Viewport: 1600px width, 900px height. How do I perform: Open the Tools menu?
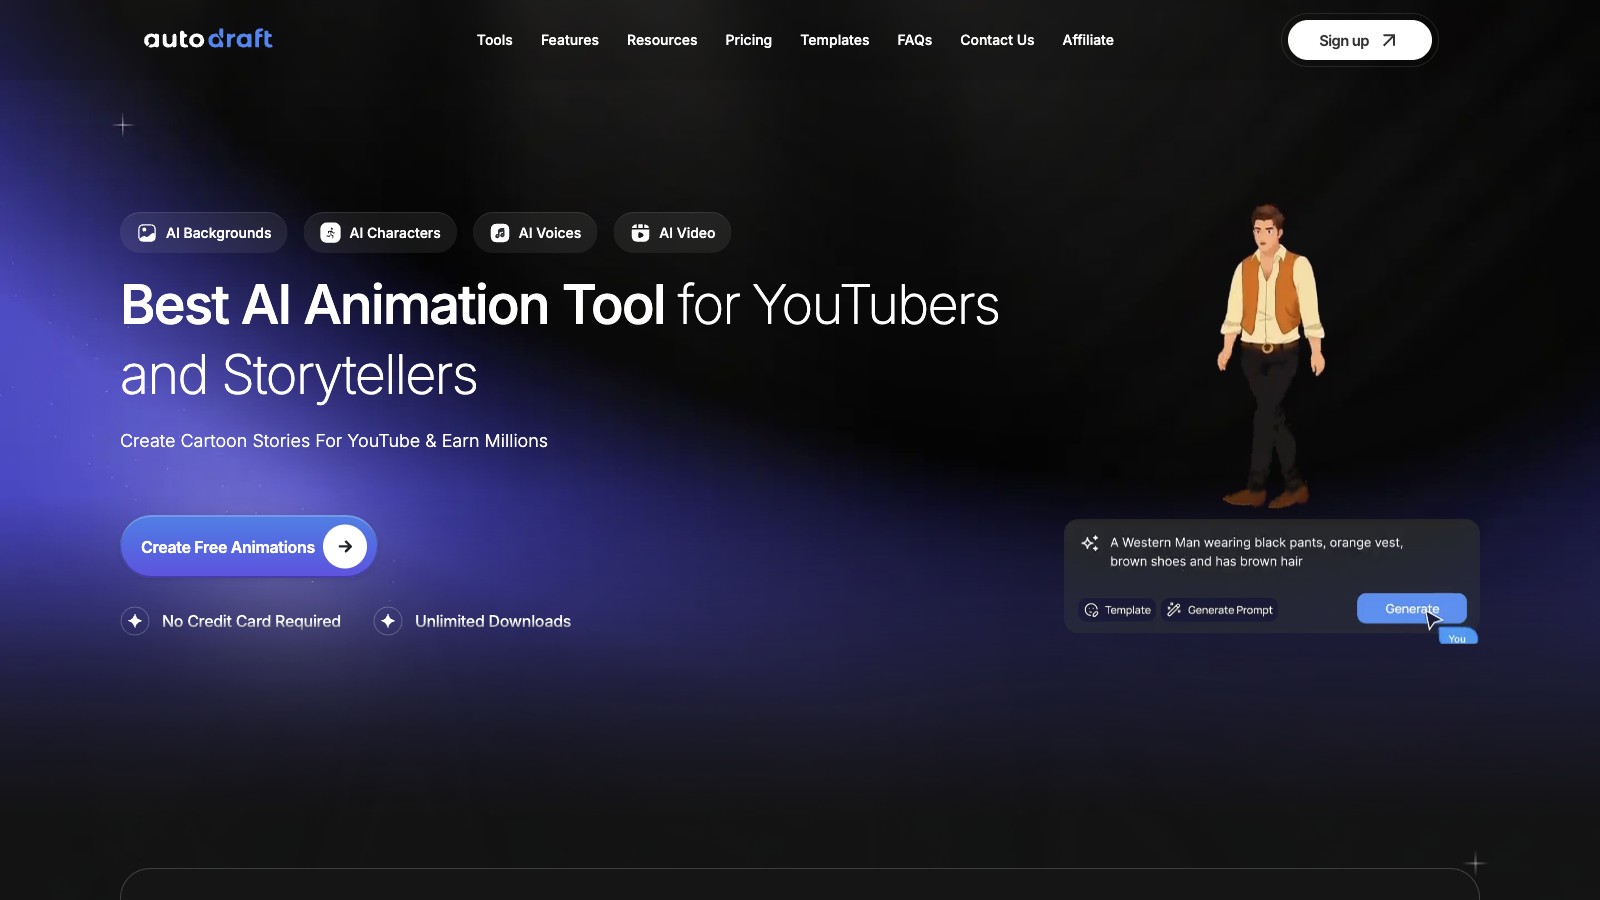494,40
